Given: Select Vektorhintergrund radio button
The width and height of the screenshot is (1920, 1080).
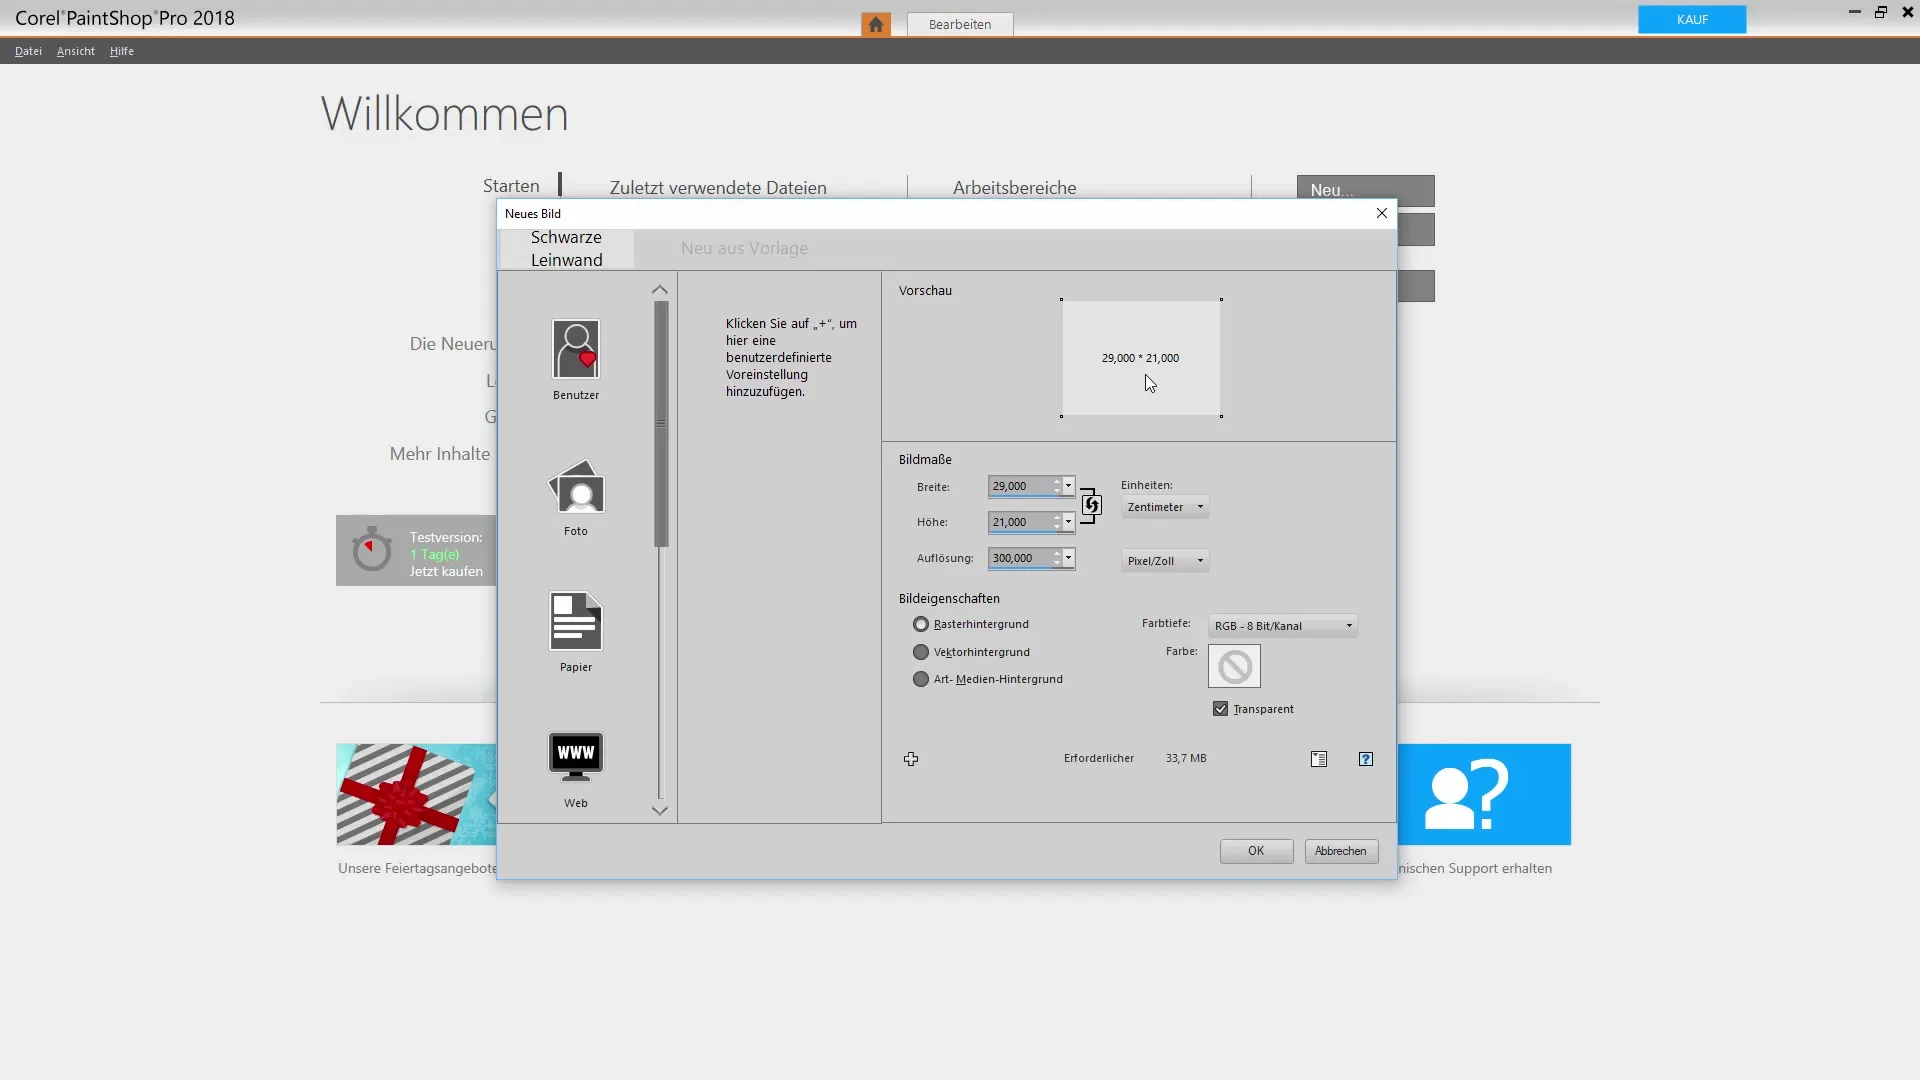Looking at the screenshot, I should click(x=921, y=652).
